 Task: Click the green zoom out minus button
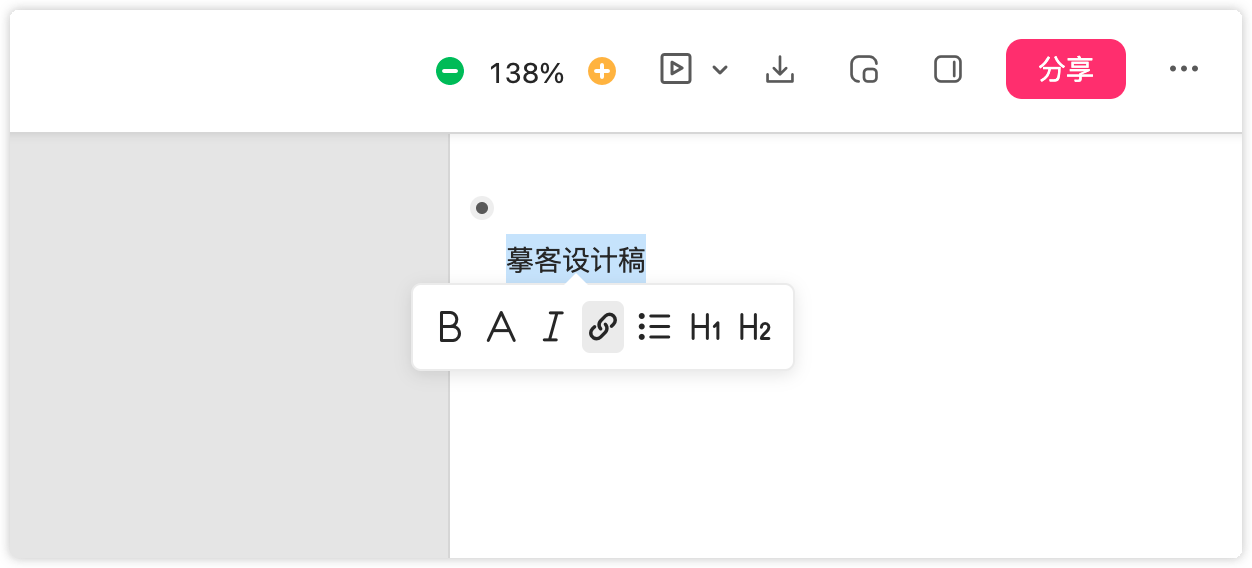coord(450,71)
